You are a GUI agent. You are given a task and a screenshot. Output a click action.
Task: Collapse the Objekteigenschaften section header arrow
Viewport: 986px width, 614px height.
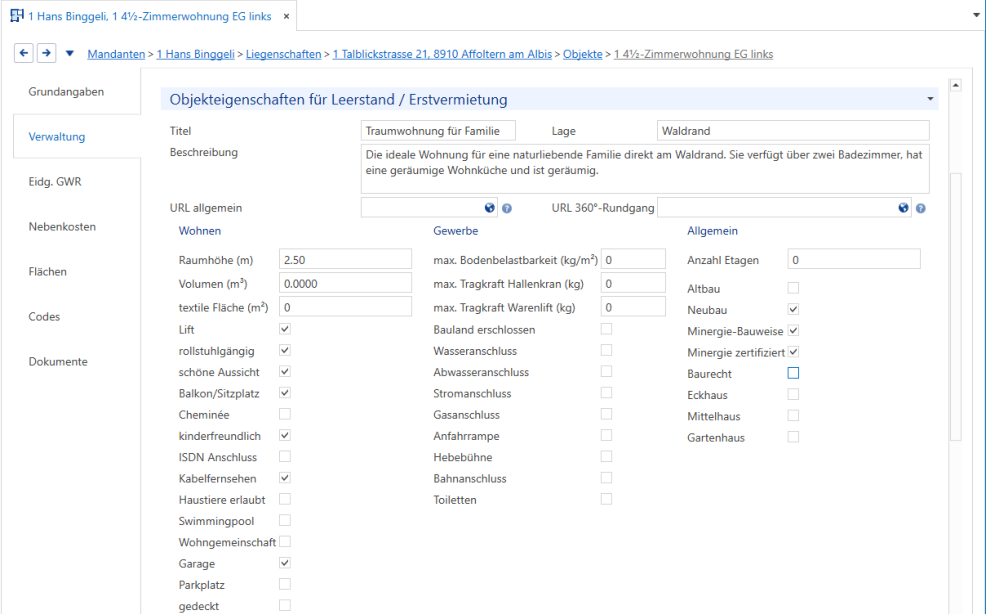pyautogui.click(x=930, y=99)
